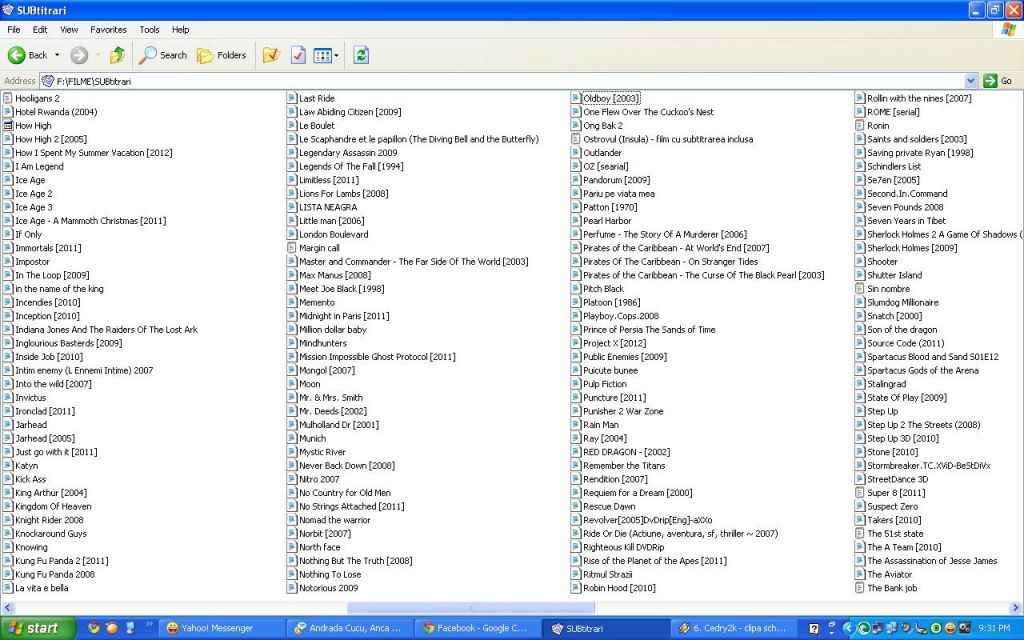
Task: Go back with the green Back button
Action: (27, 56)
